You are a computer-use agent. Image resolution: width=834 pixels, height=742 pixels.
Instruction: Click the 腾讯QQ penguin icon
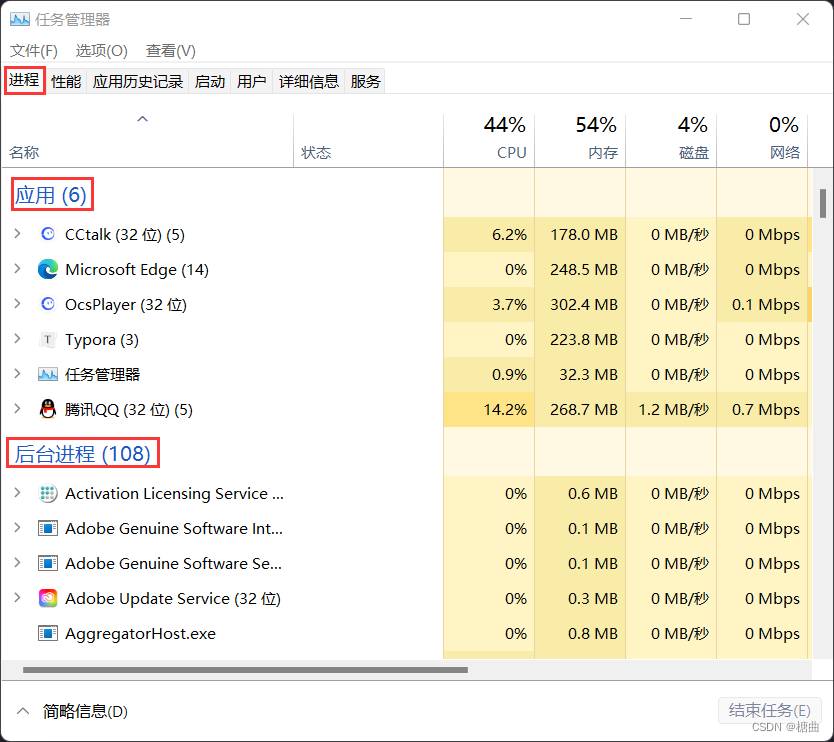[48, 409]
